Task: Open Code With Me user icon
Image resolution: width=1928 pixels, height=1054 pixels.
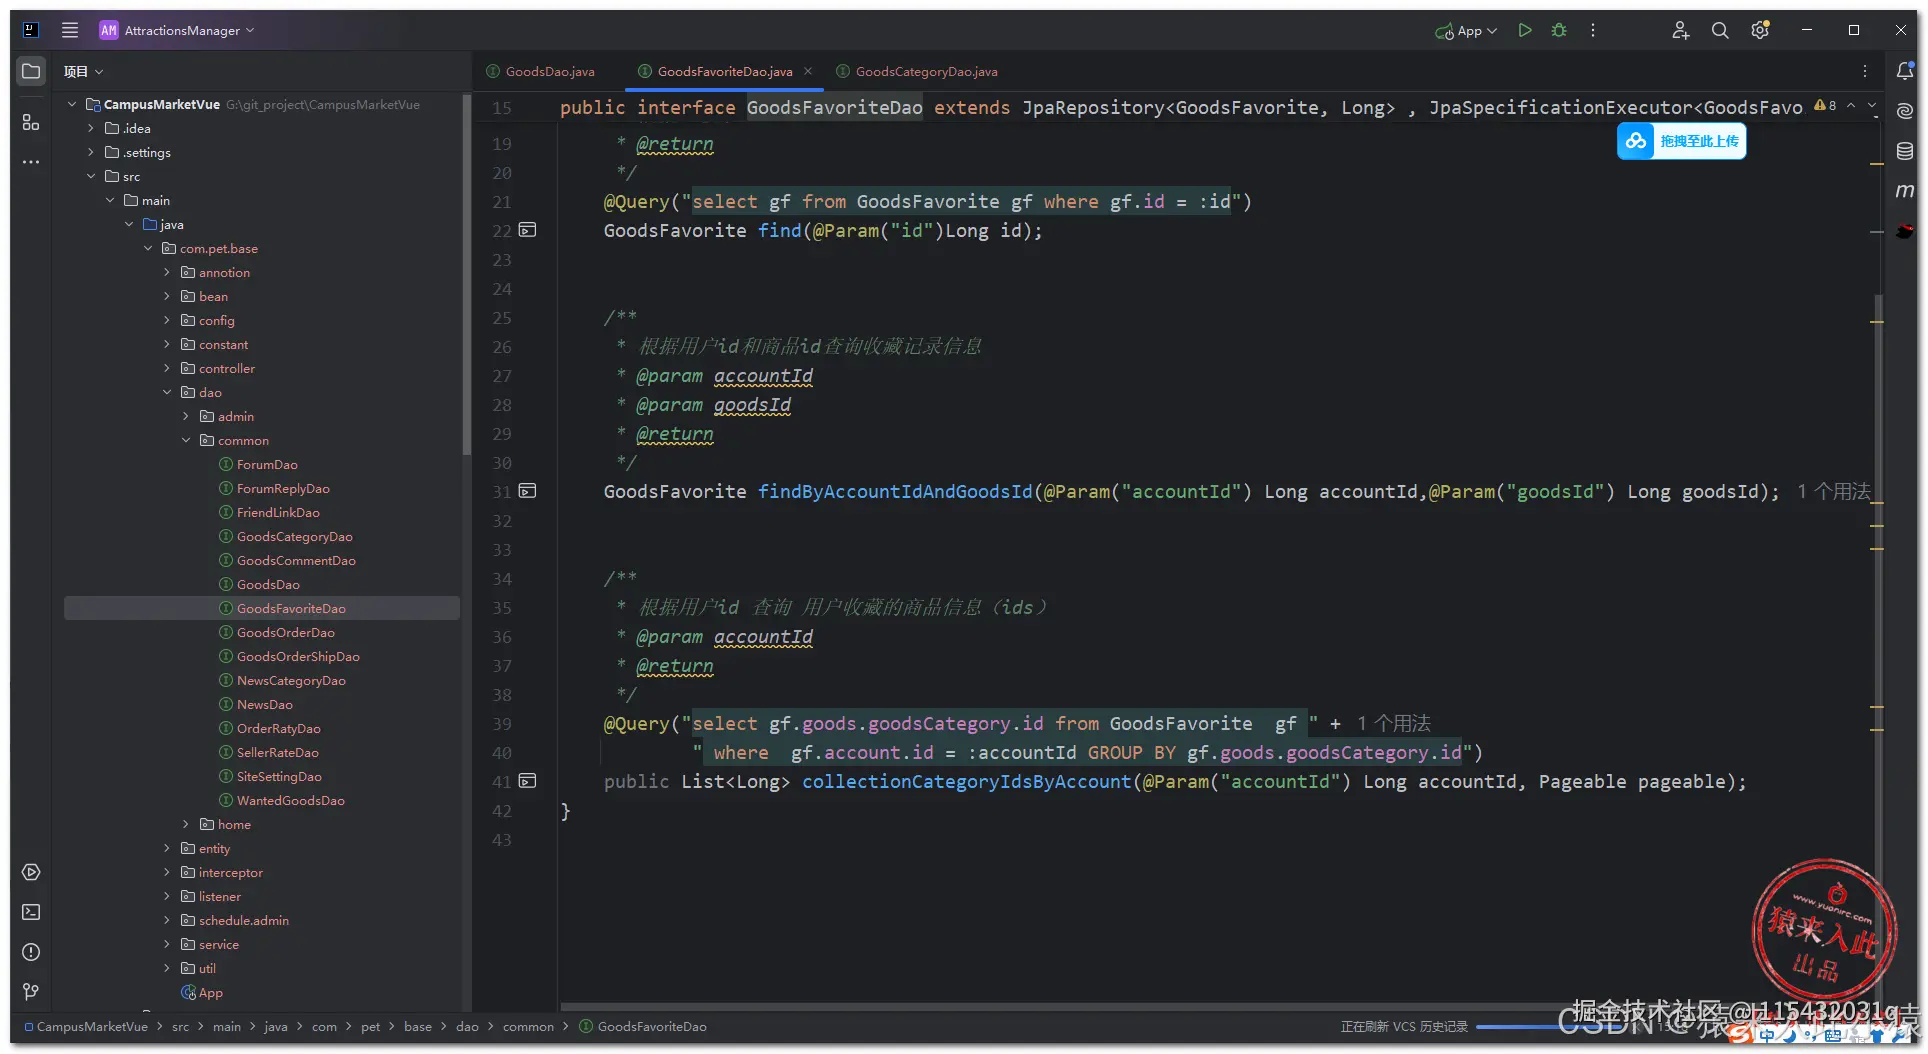Action: [x=1680, y=30]
